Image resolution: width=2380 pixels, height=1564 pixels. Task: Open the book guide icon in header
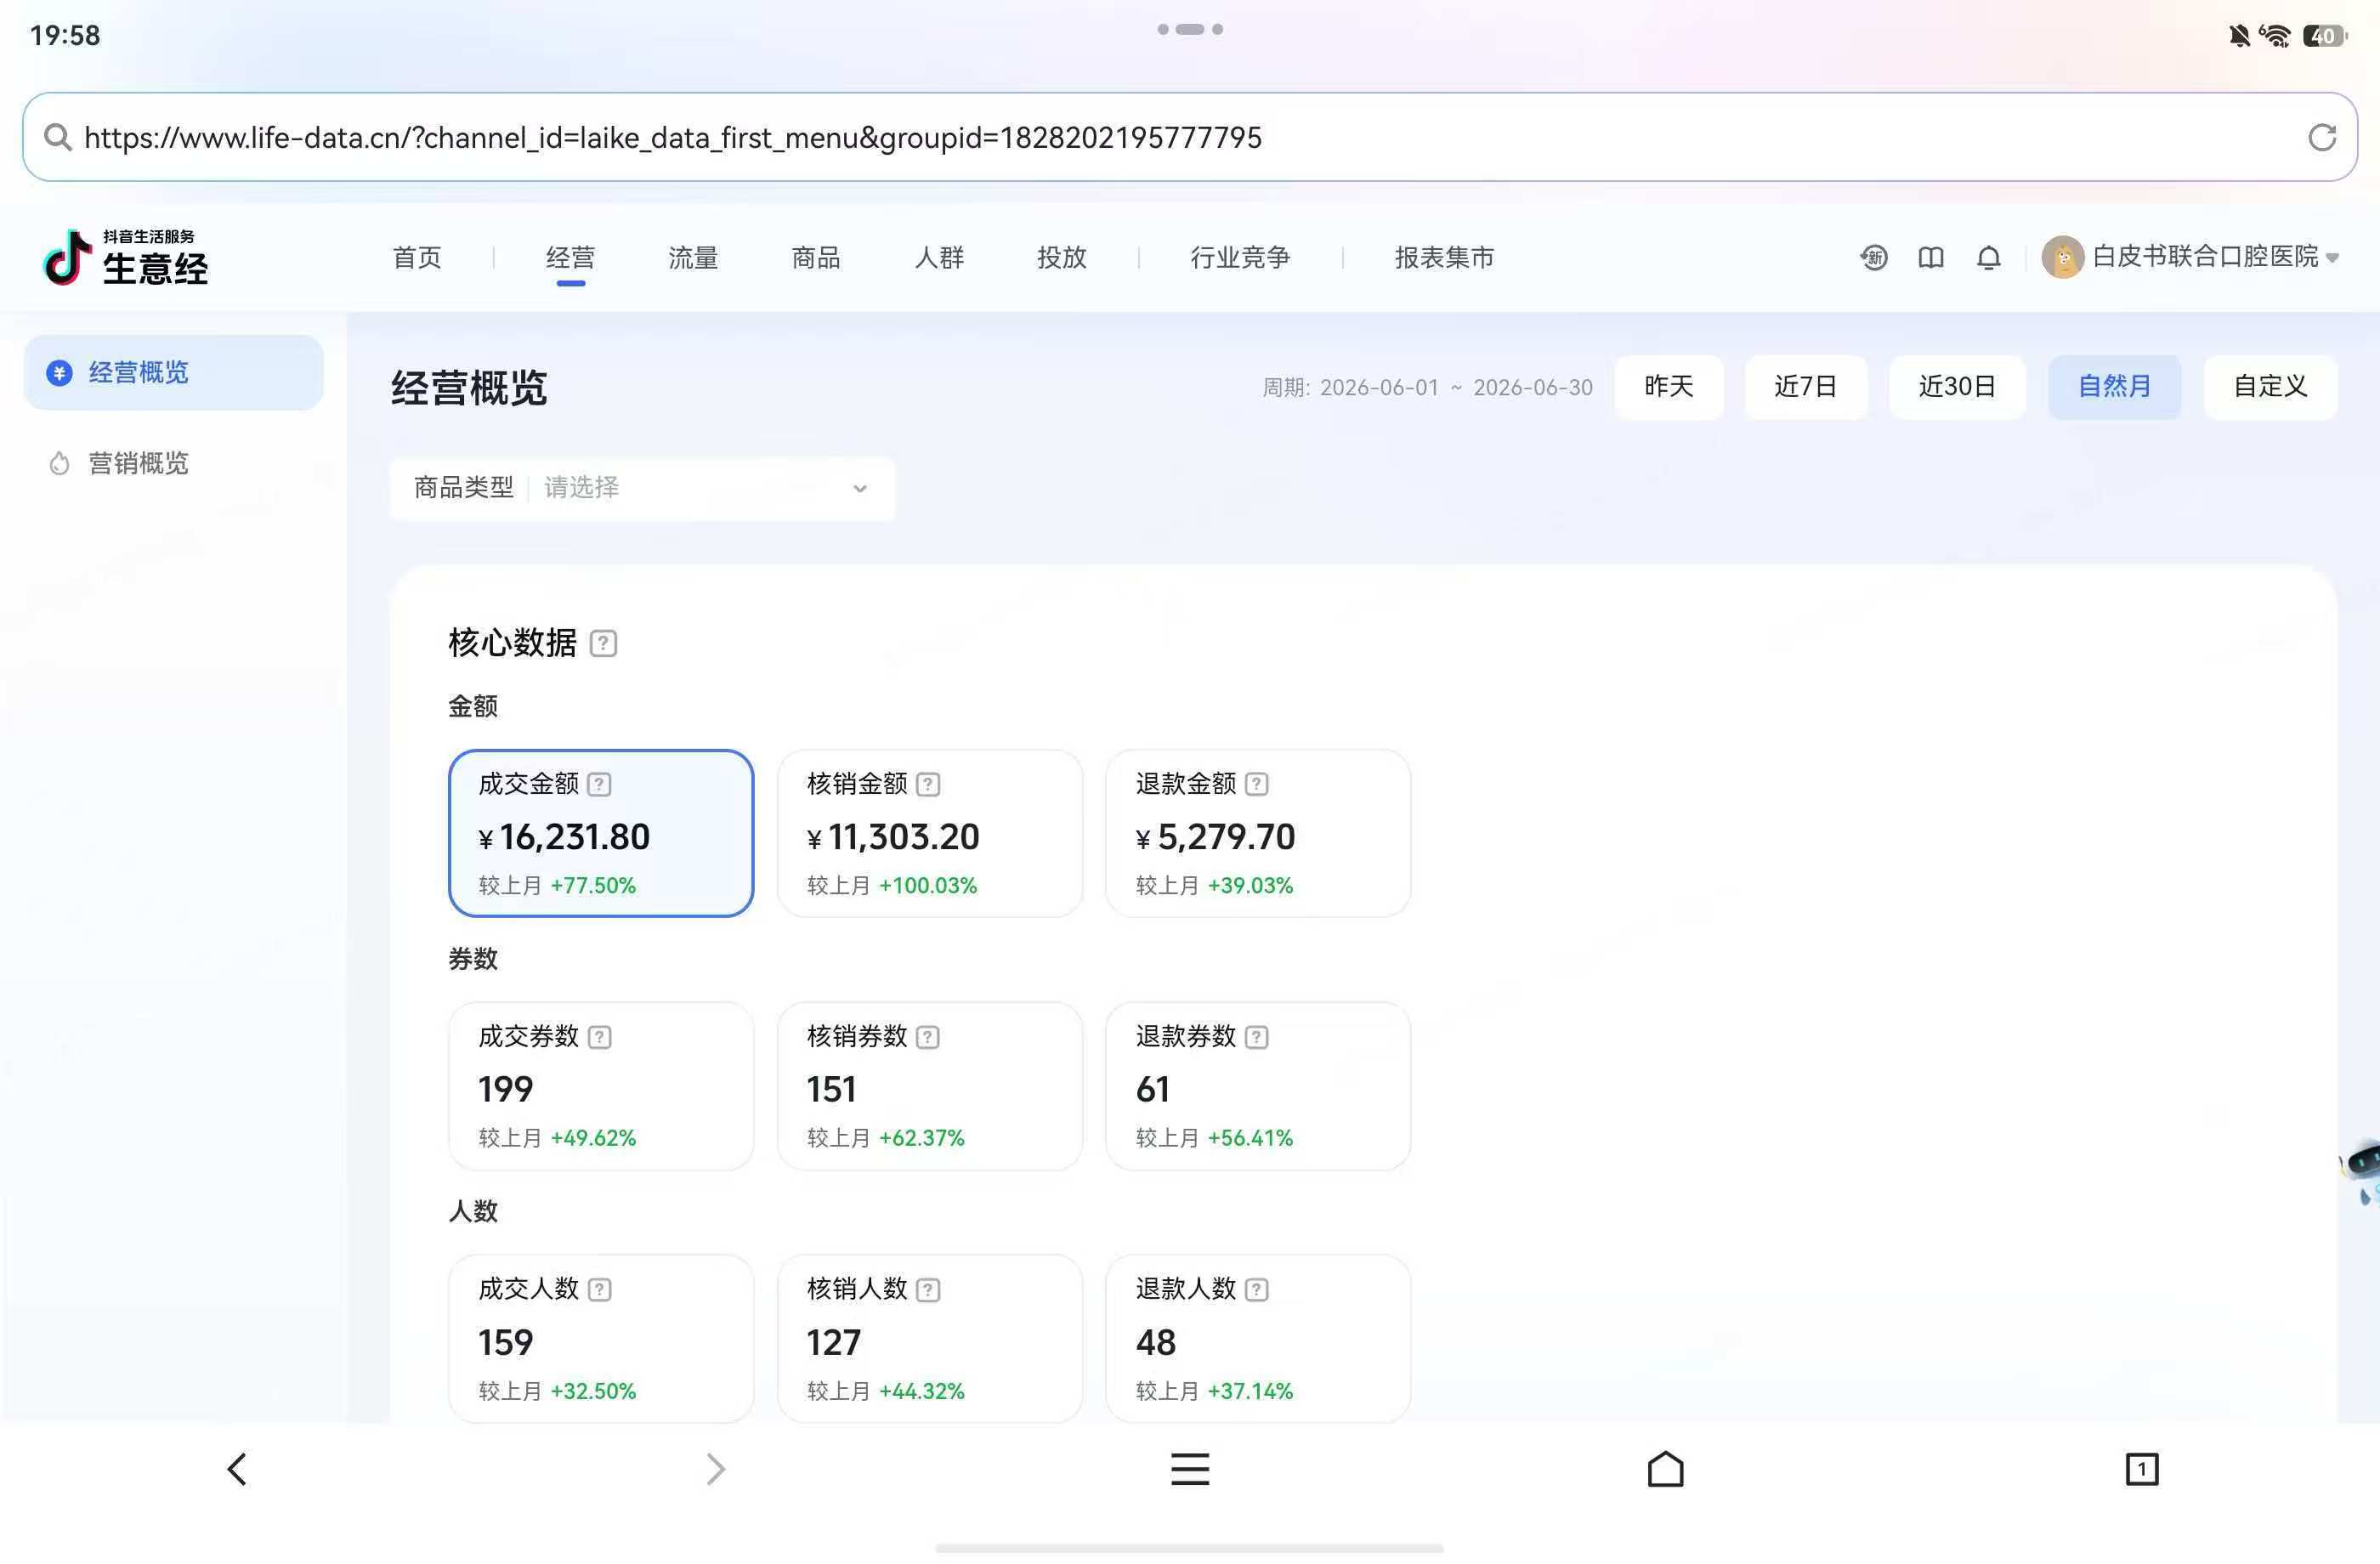click(x=1931, y=258)
